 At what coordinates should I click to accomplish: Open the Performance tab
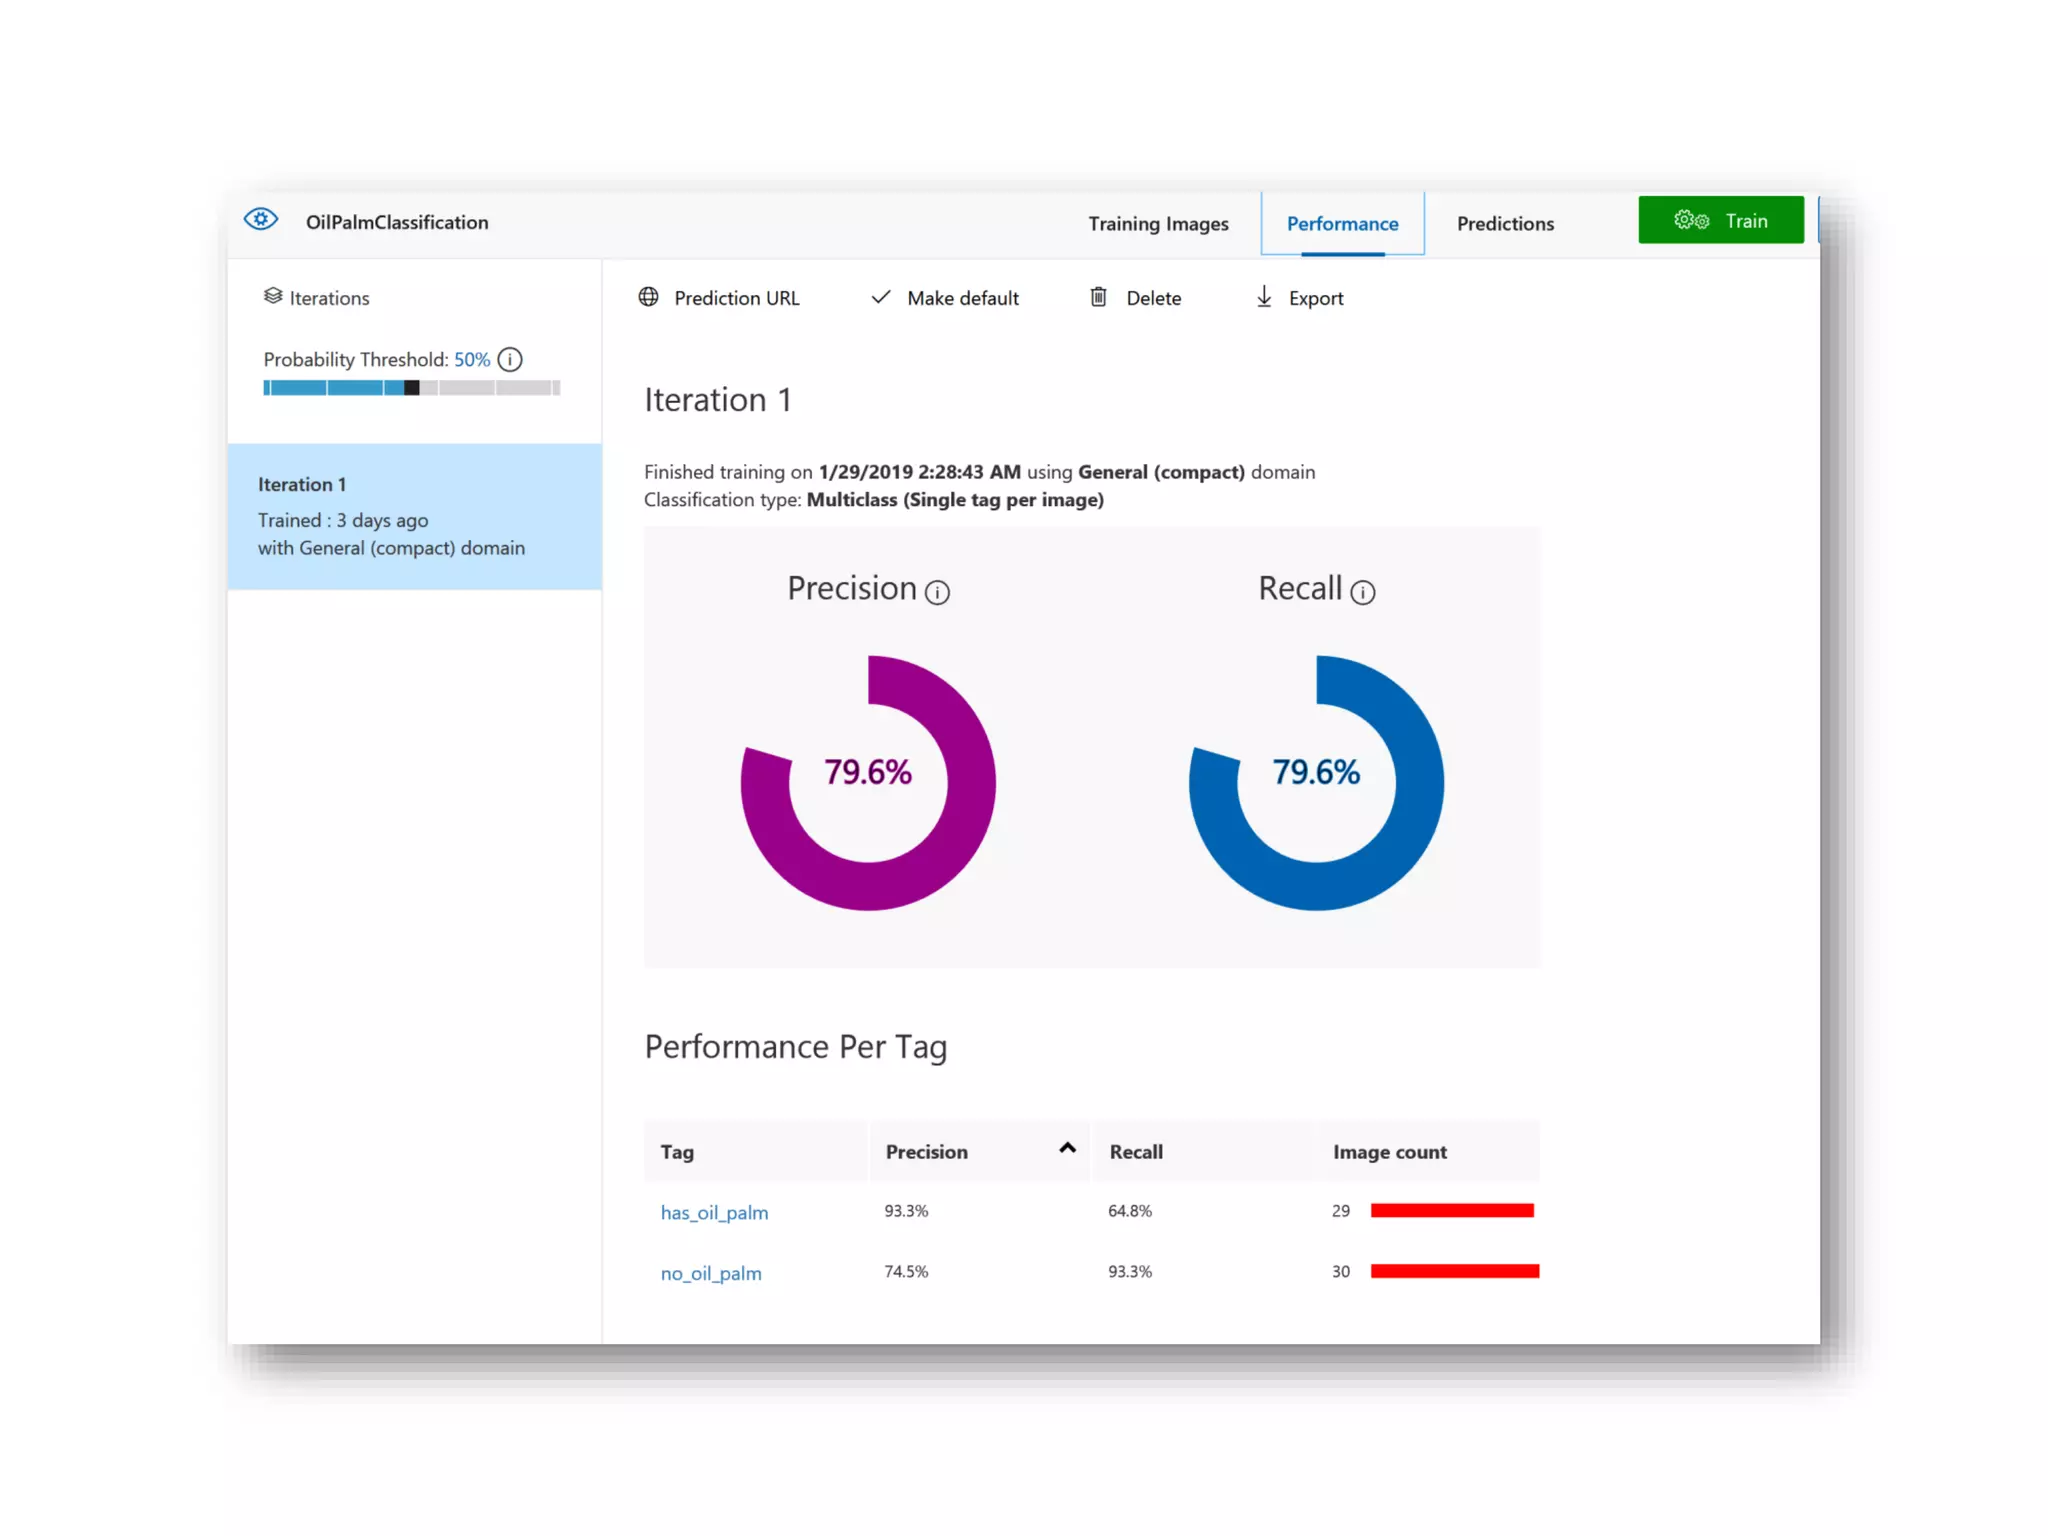[x=1342, y=224]
